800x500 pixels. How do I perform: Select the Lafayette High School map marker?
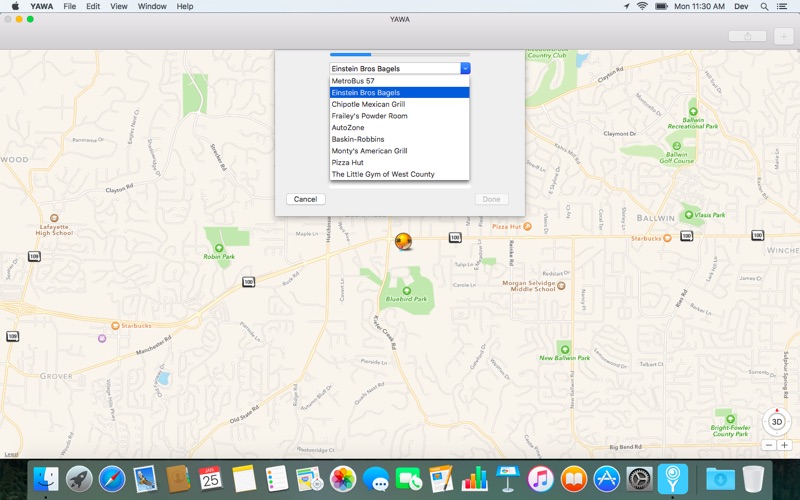coord(54,218)
